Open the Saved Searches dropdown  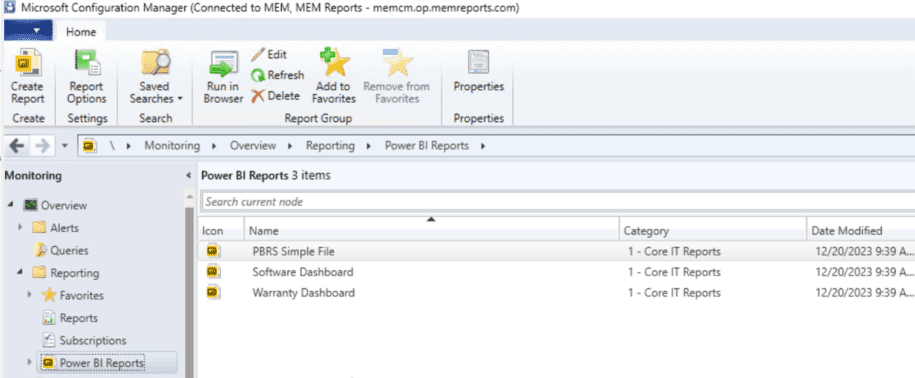pos(156,77)
